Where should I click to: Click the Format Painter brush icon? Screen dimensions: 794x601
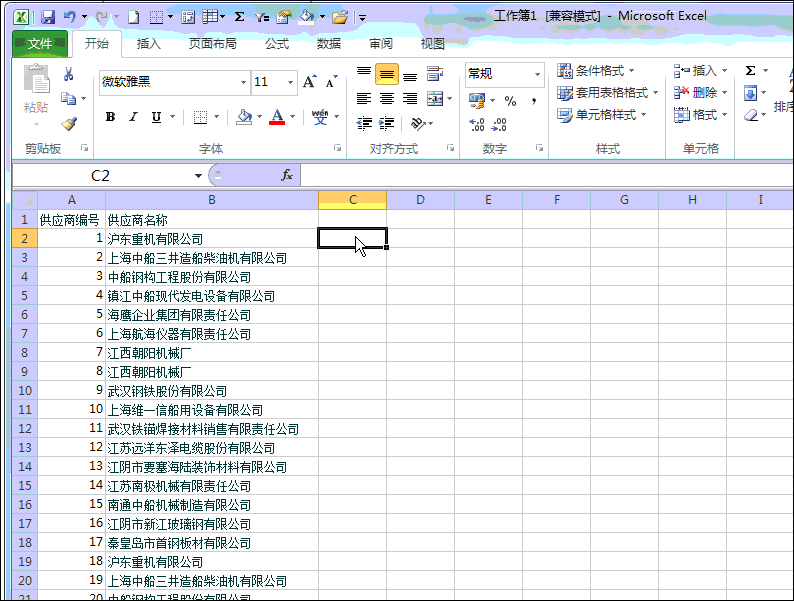click(68, 125)
